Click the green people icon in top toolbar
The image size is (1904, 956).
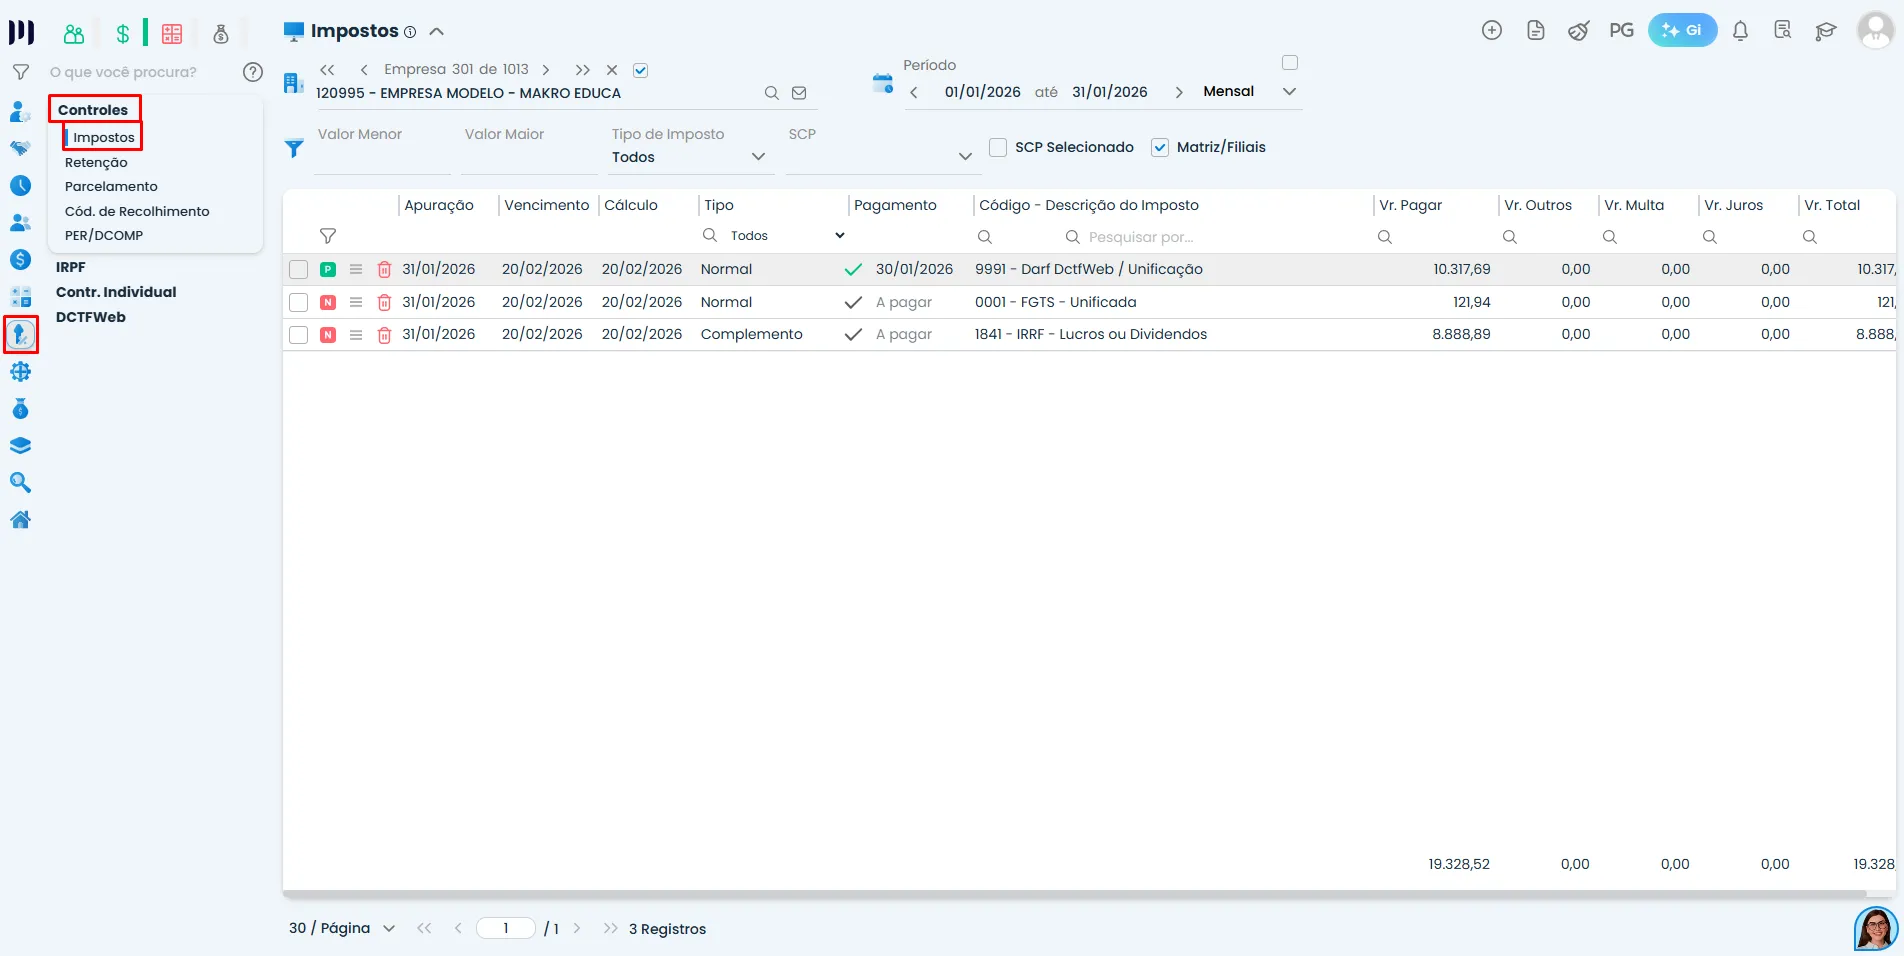[x=74, y=34]
